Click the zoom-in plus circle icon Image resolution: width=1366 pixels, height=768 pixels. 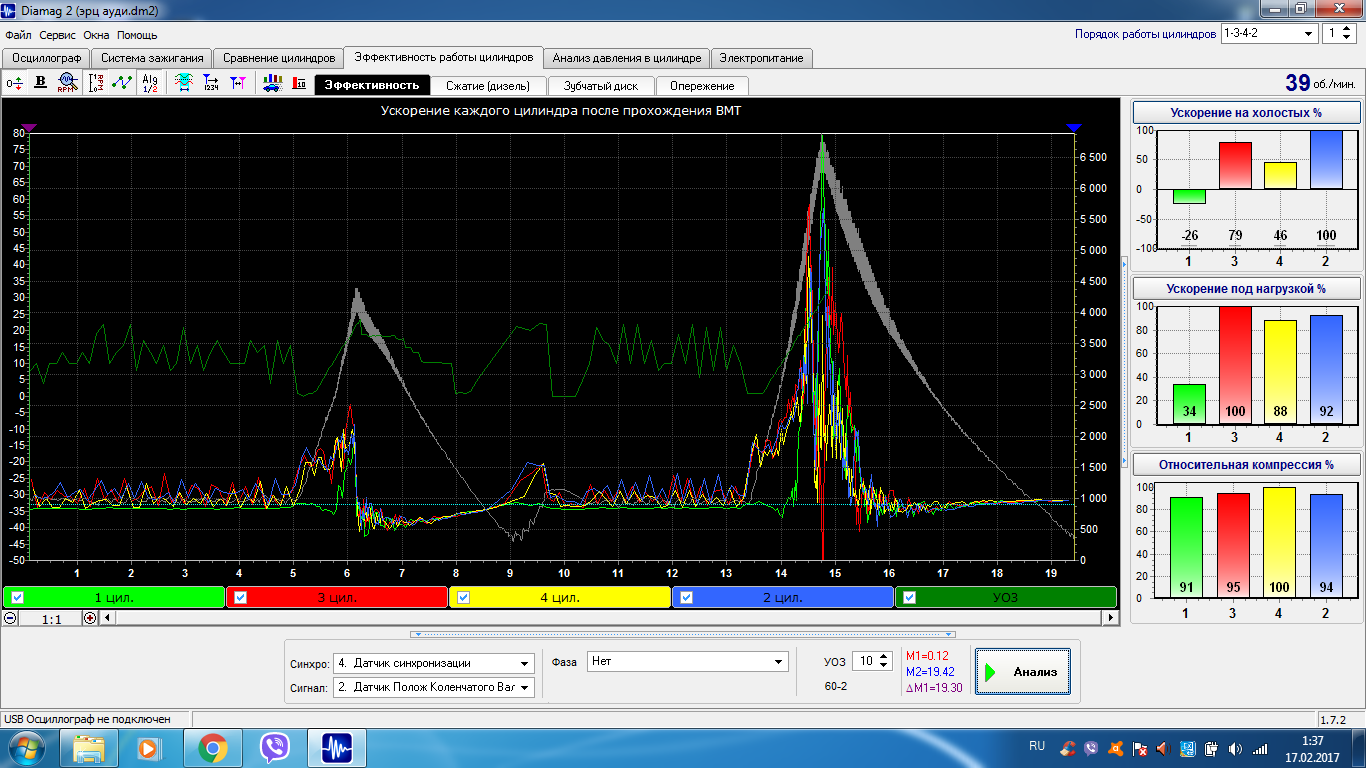90,618
